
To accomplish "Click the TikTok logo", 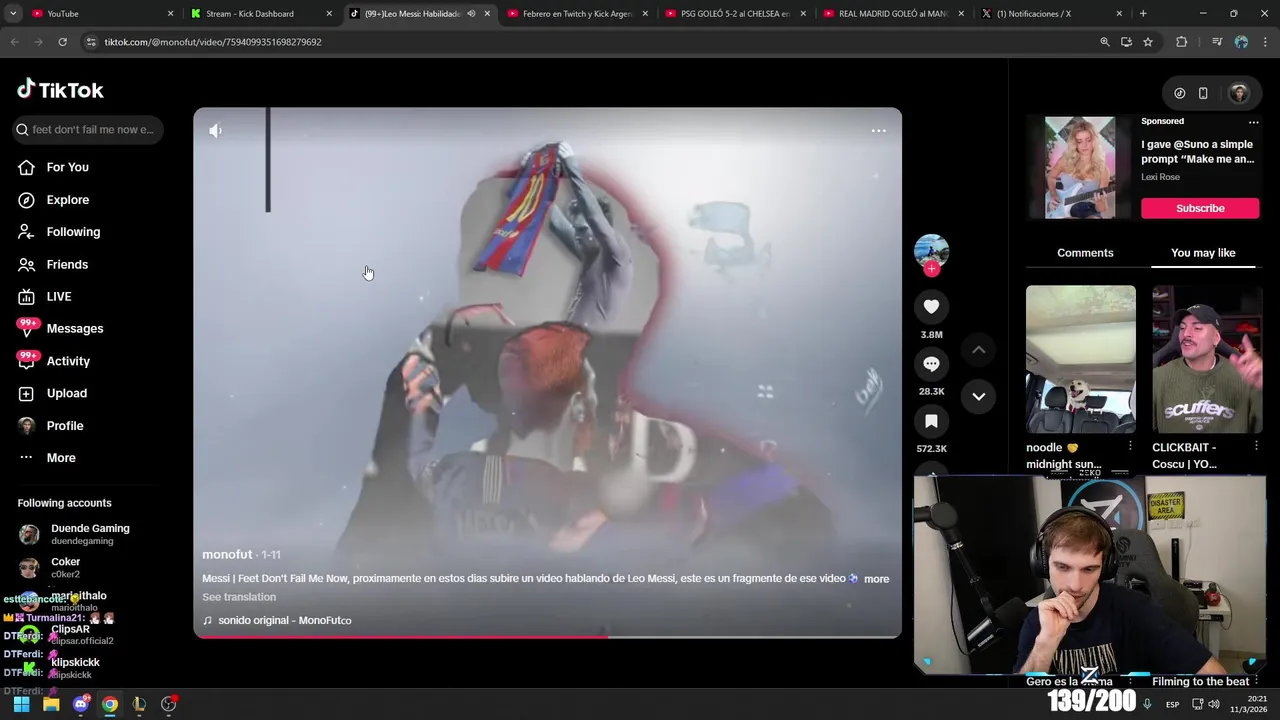I will click(x=60, y=90).
